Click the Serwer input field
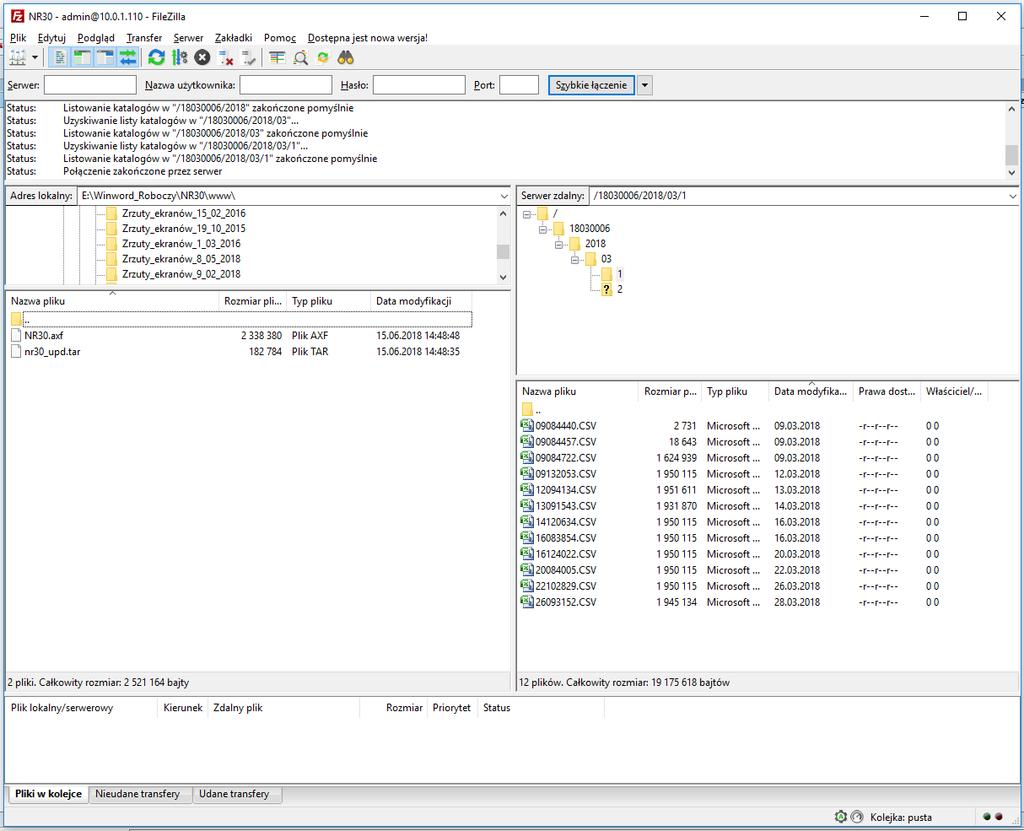The image size is (1024, 831). pos(90,85)
